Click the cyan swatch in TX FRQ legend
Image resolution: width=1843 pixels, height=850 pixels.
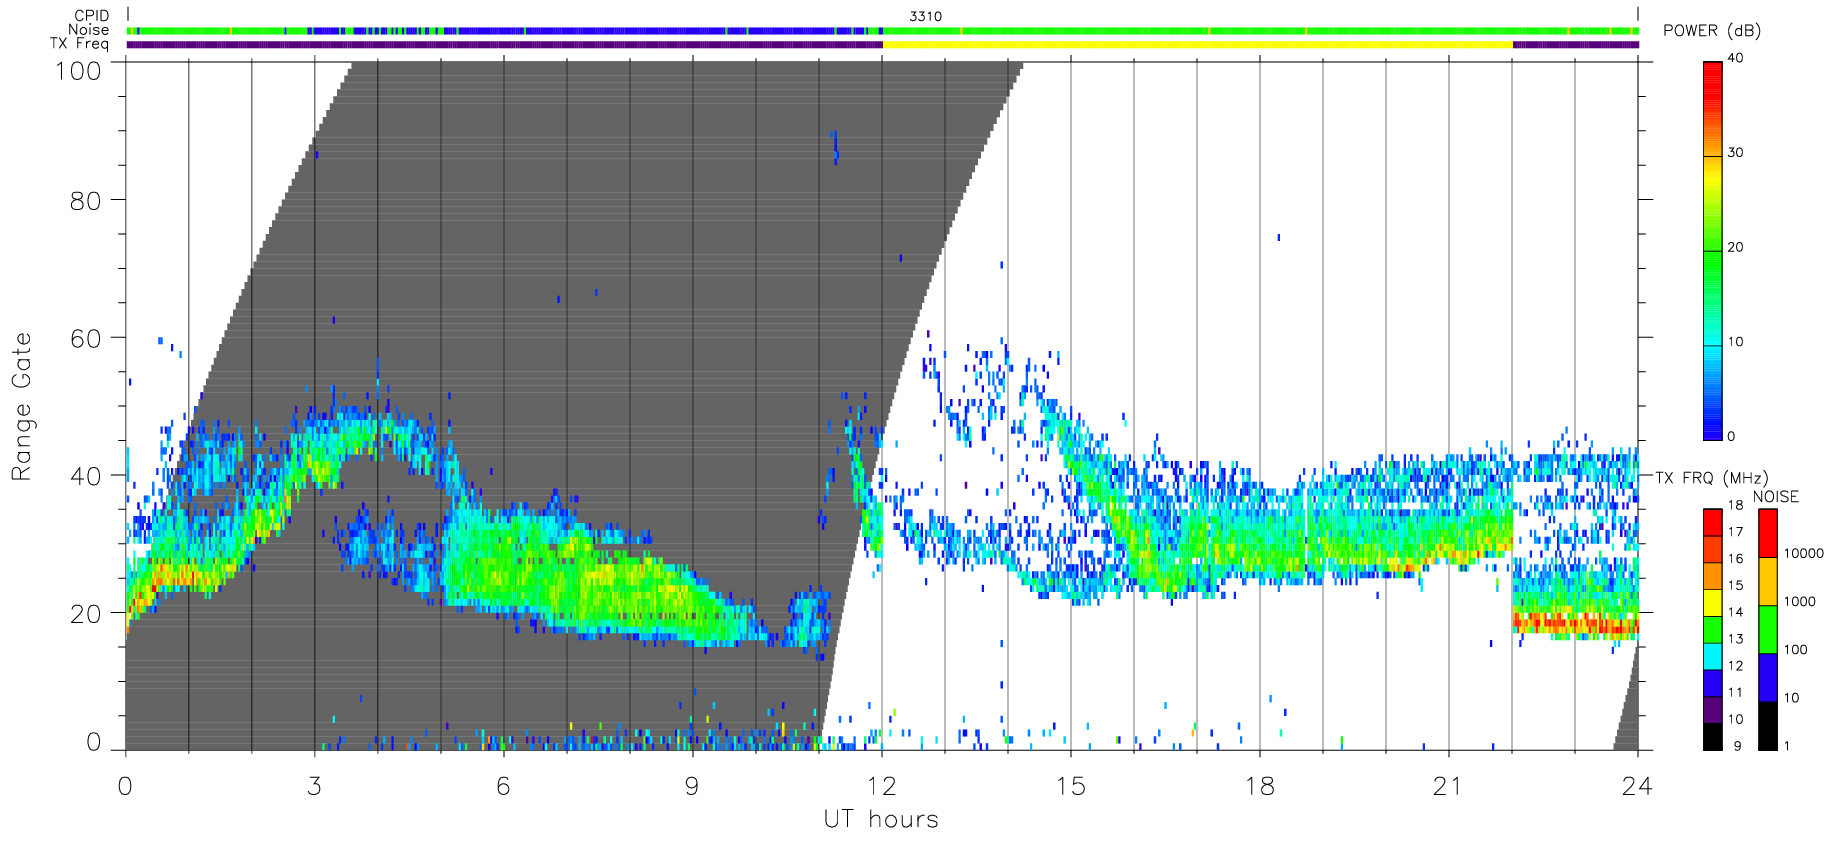(1713, 656)
